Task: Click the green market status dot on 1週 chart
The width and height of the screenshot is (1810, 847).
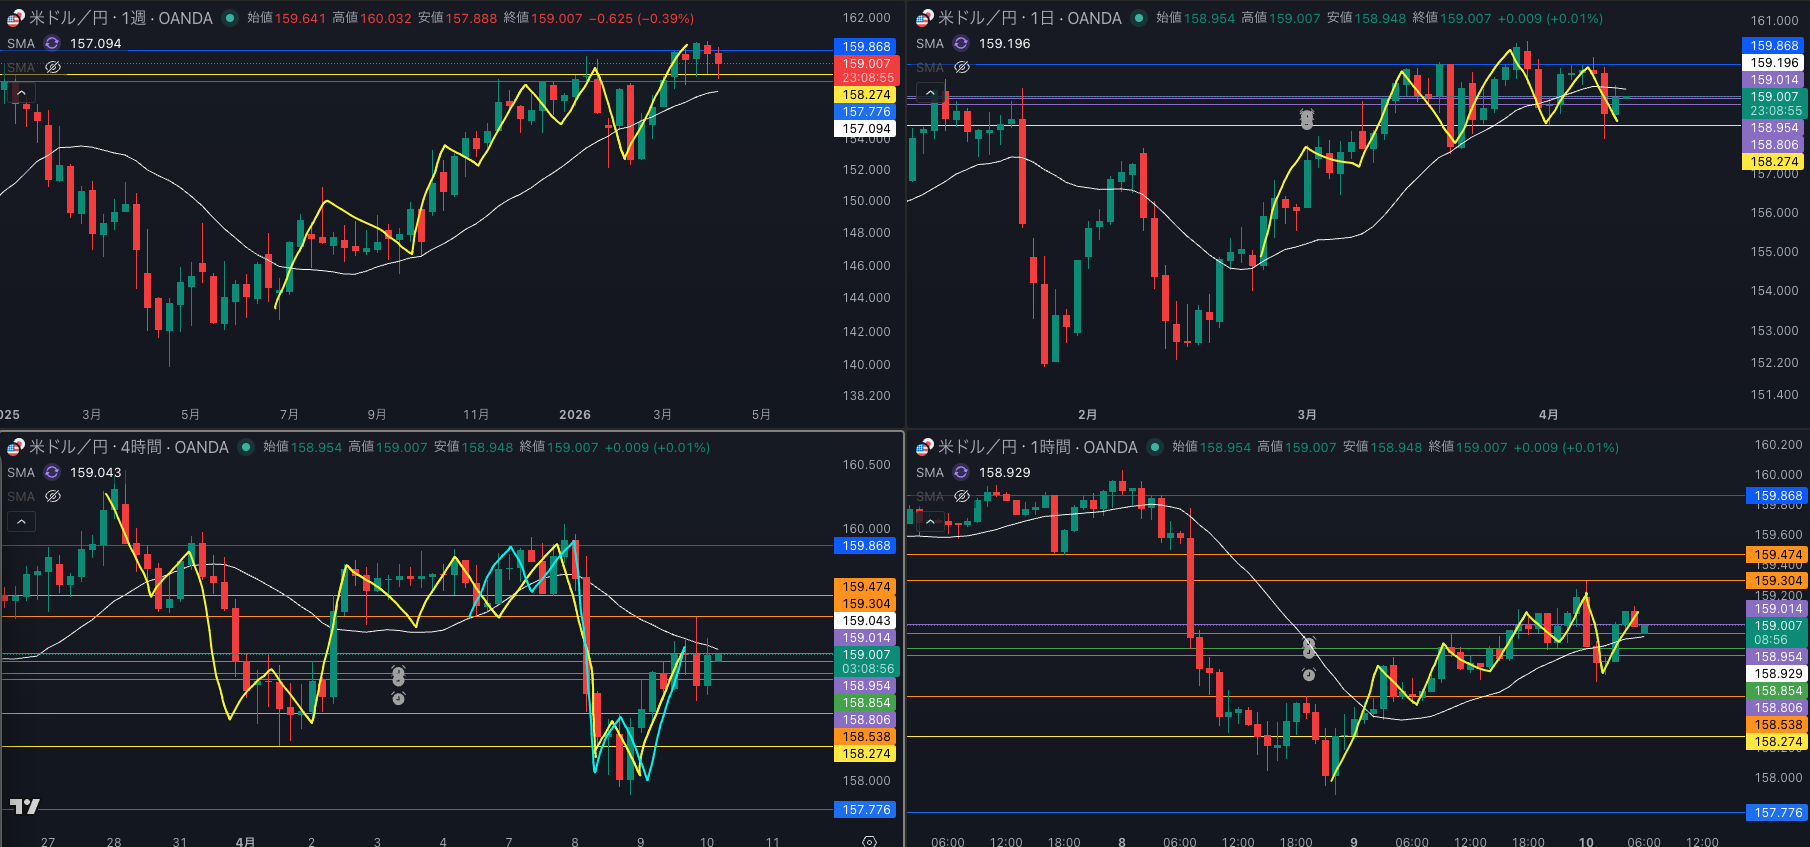Action: click(x=230, y=18)
